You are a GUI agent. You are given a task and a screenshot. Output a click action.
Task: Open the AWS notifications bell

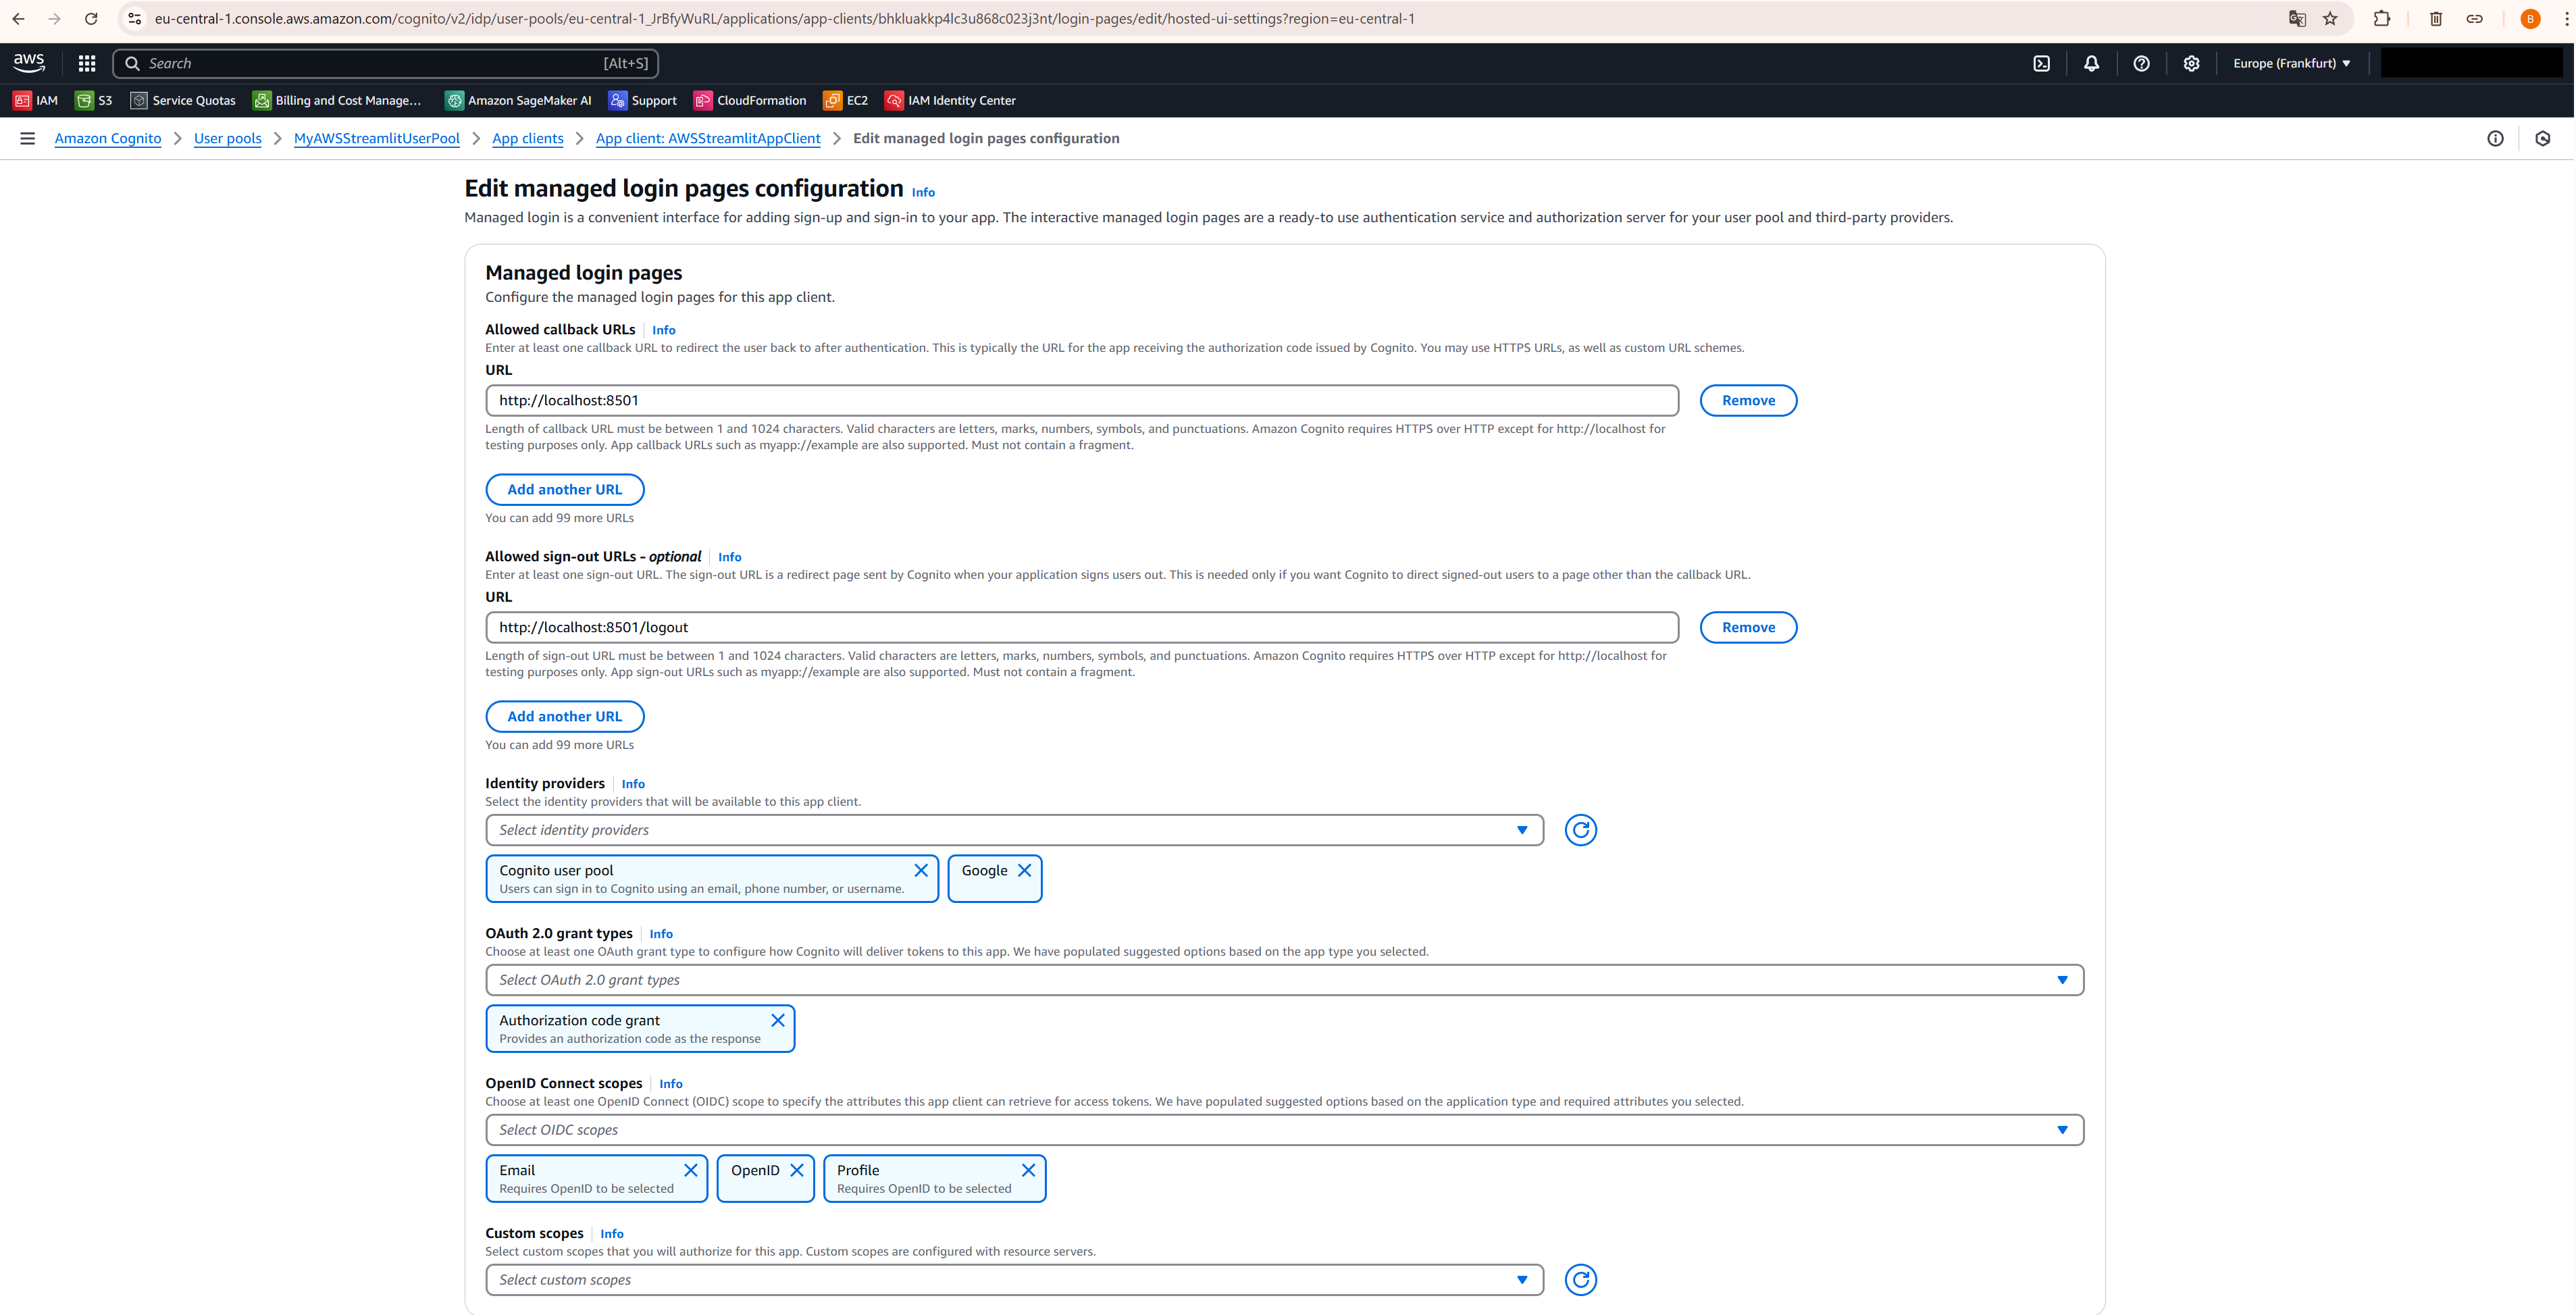(x=2091, y=63)
